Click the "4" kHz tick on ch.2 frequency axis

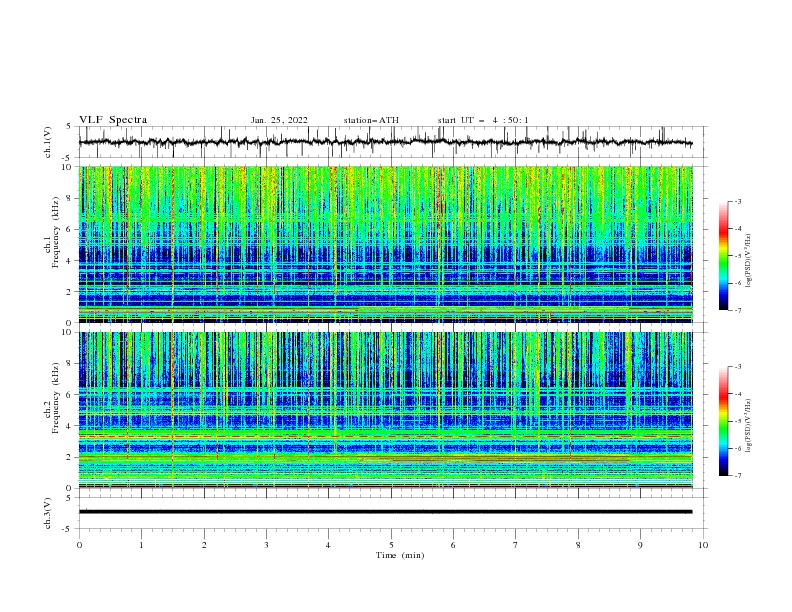(x=70, y=426)
